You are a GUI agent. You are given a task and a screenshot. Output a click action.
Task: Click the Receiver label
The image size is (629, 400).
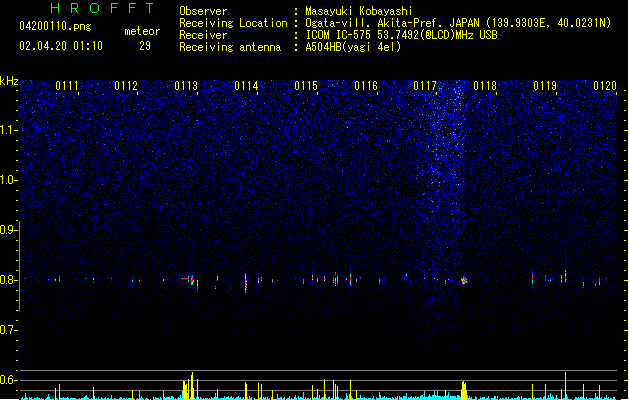point(203,35)
